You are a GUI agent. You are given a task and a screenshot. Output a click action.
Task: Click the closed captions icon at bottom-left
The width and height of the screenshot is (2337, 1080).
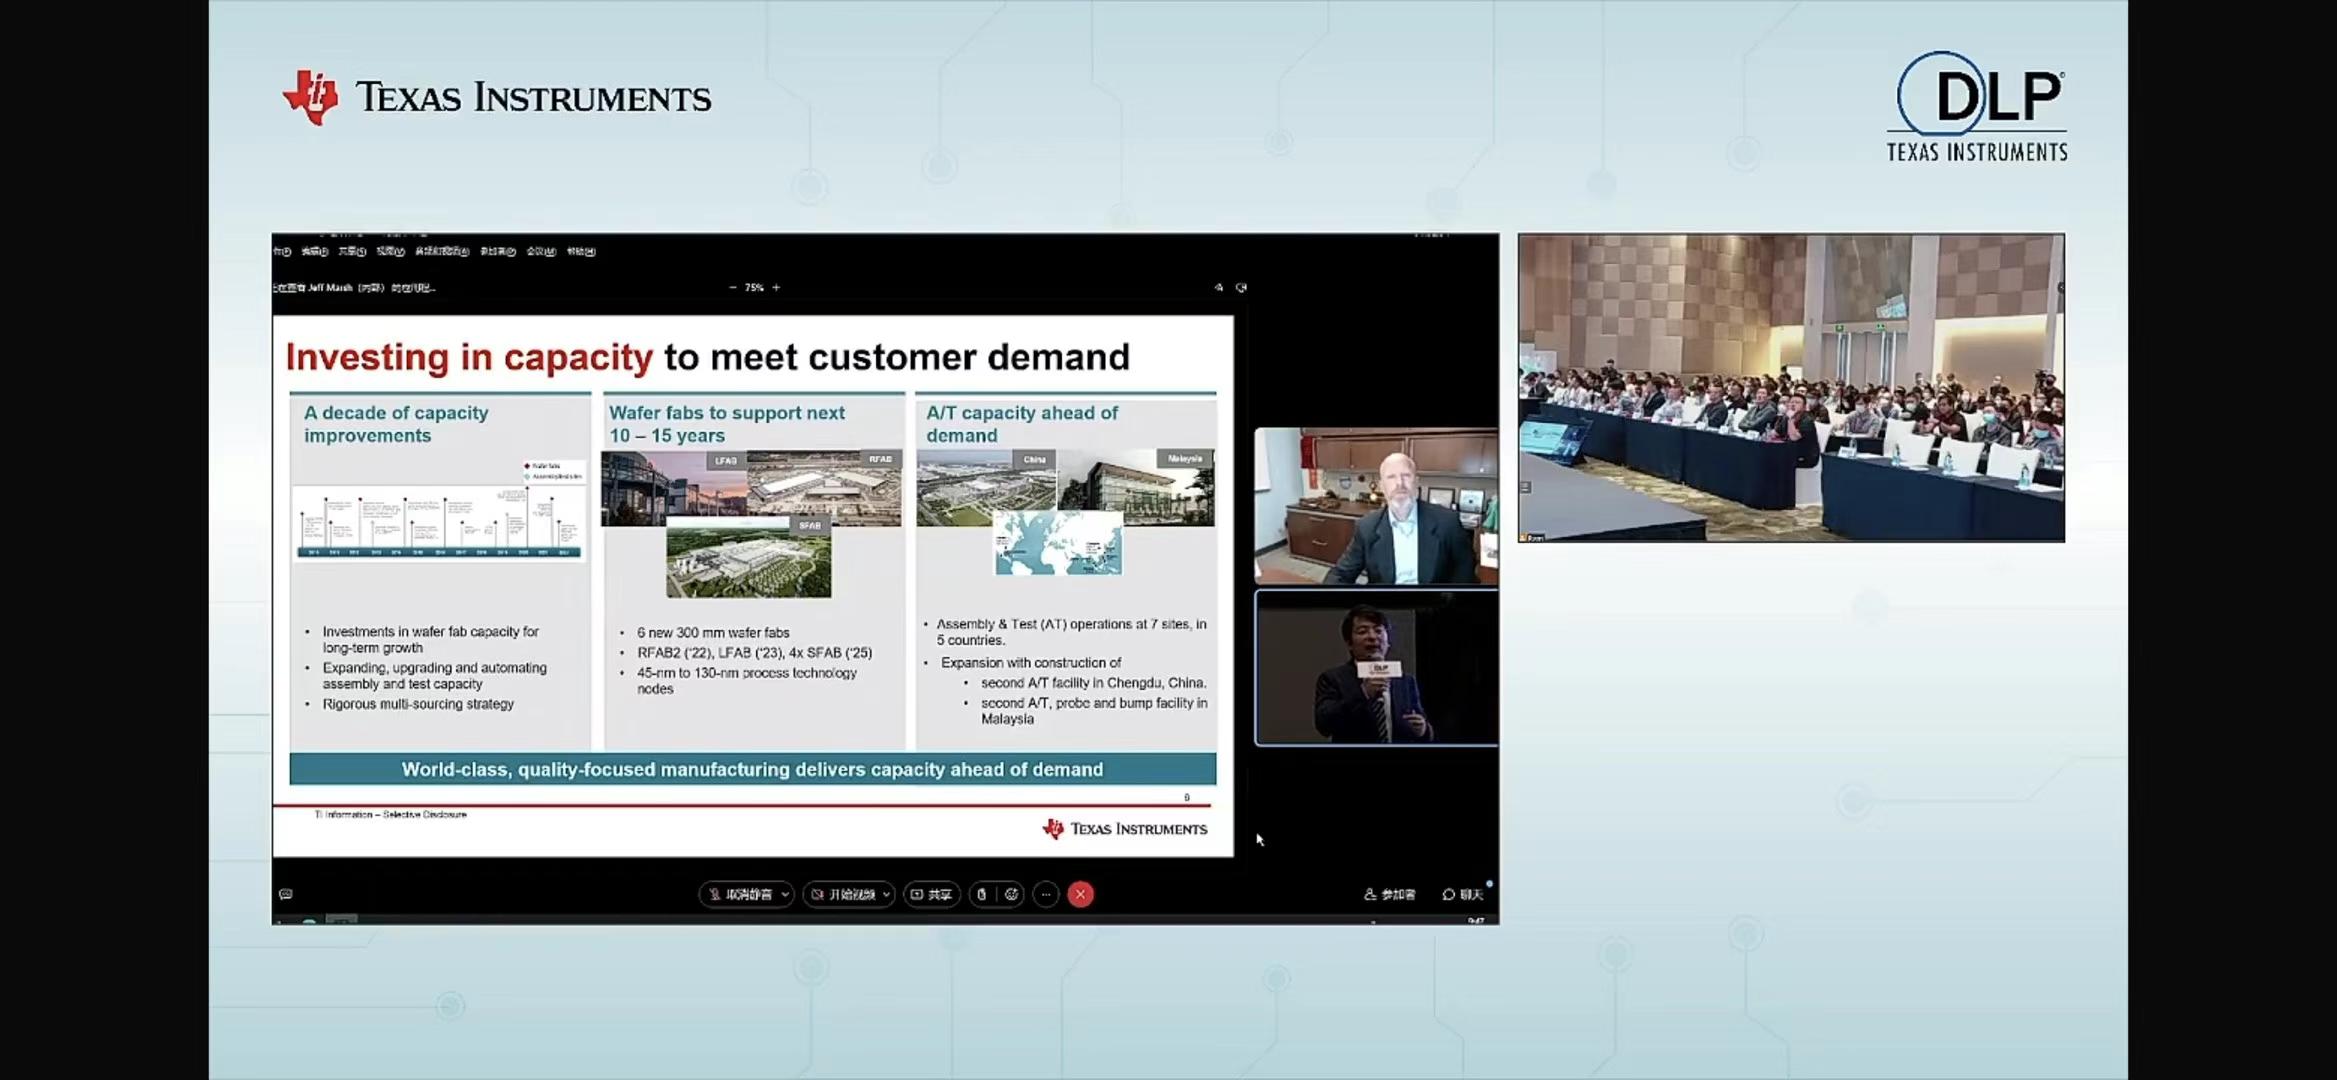(286, 894)
